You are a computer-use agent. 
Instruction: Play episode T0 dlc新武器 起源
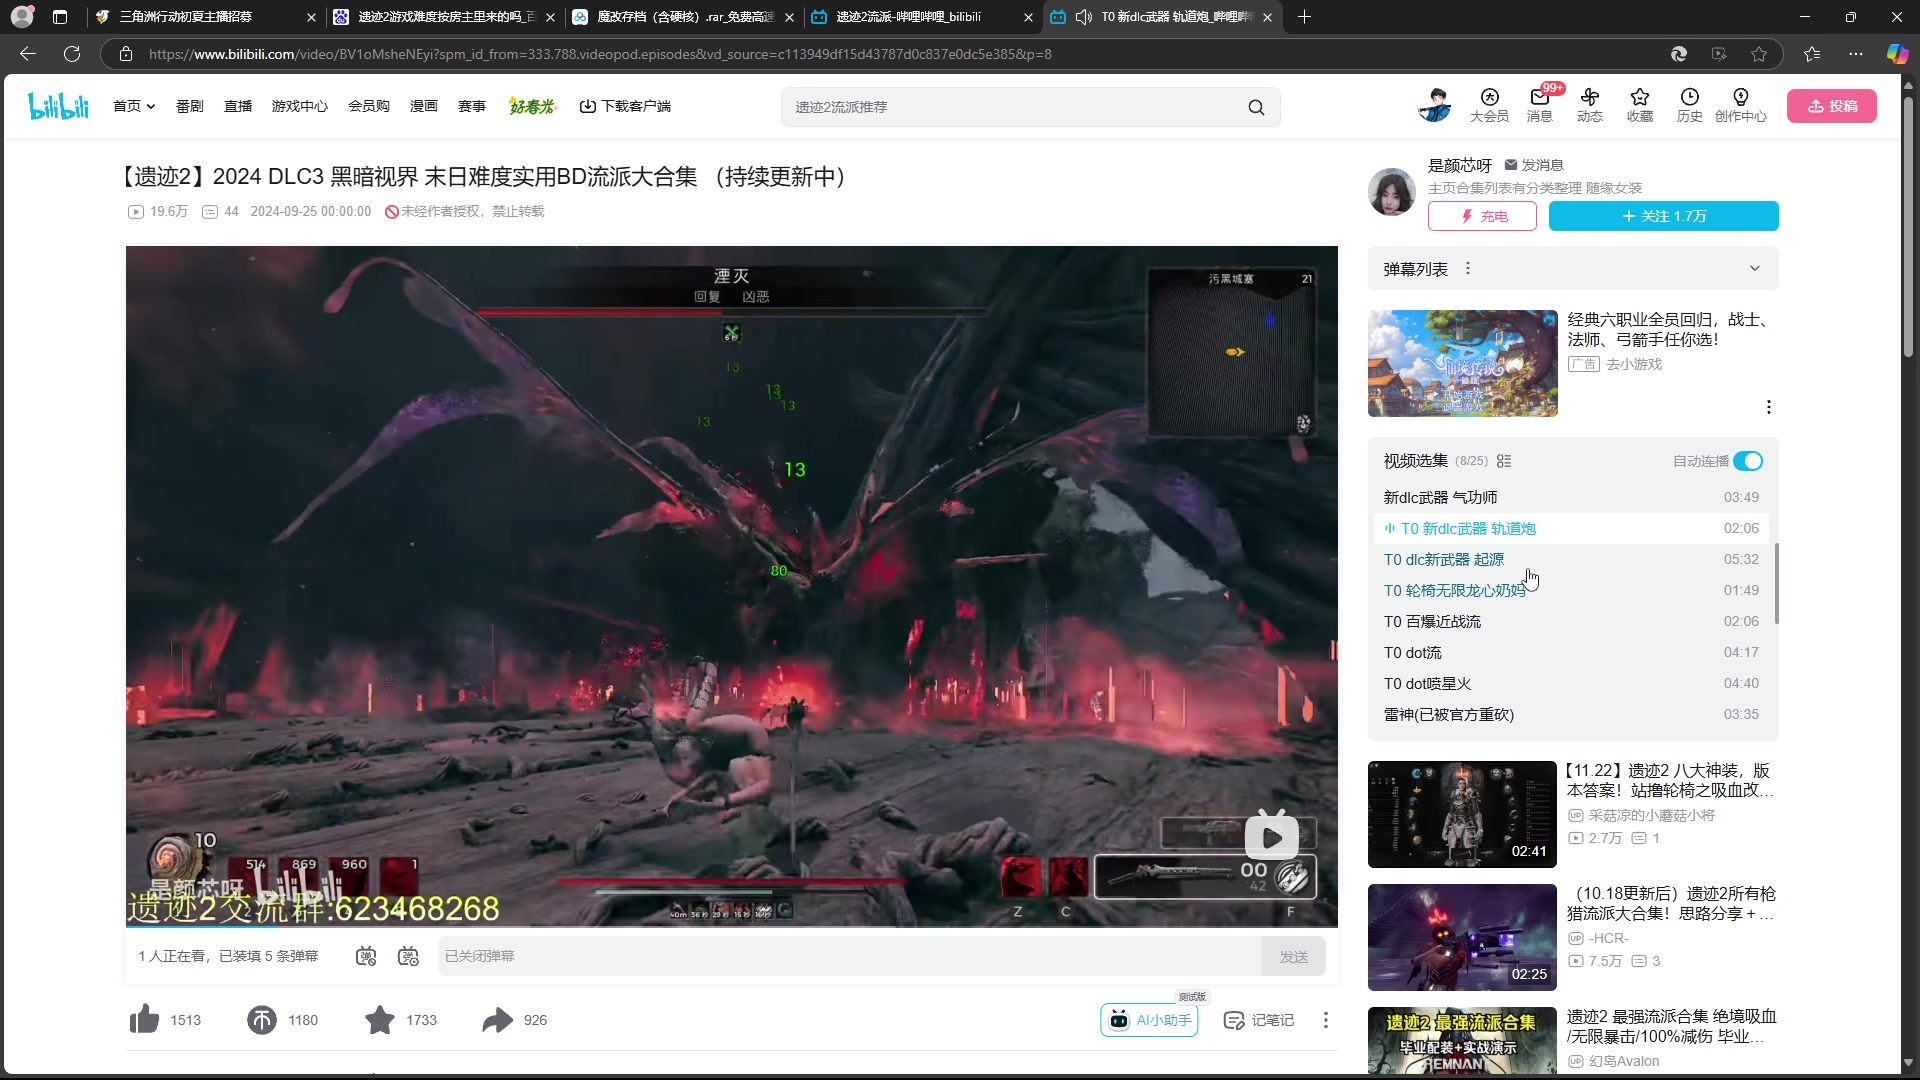(1571, 559)
